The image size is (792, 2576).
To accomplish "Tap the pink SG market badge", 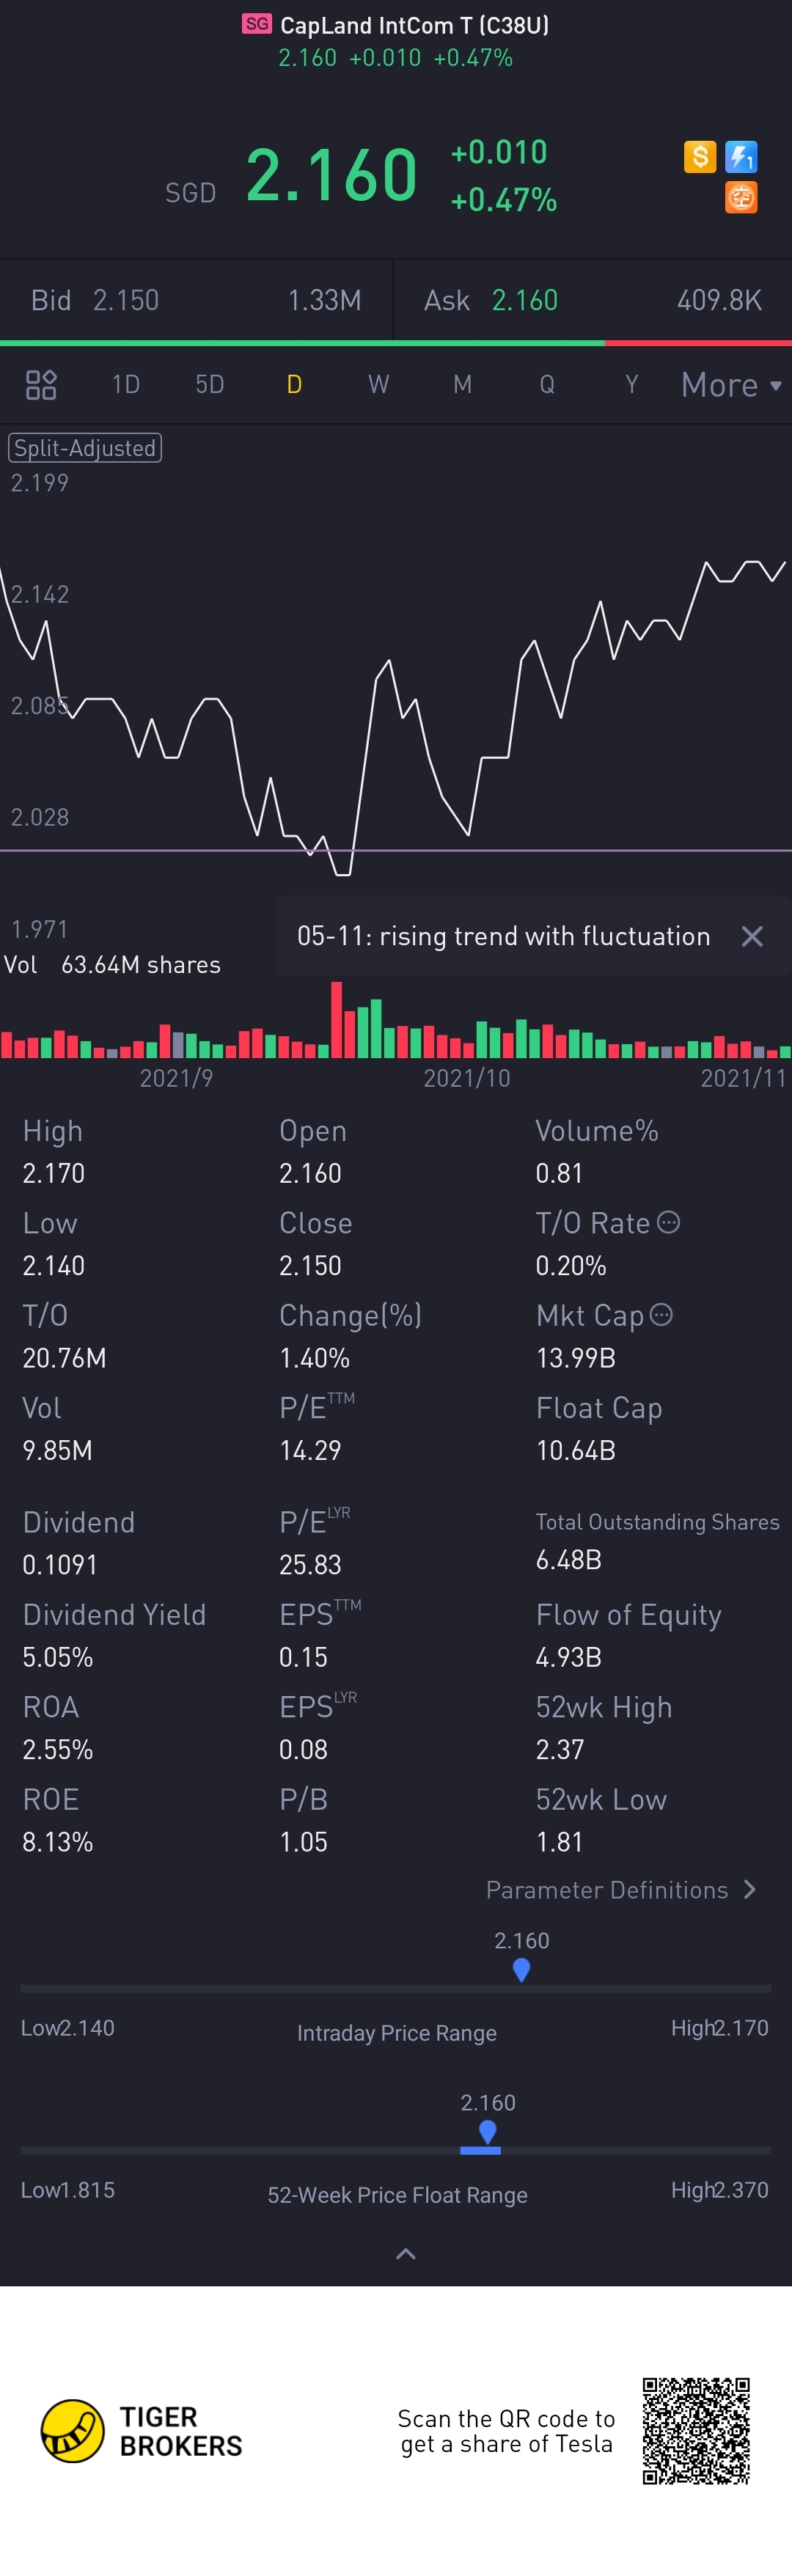I will tap(257, 24).
